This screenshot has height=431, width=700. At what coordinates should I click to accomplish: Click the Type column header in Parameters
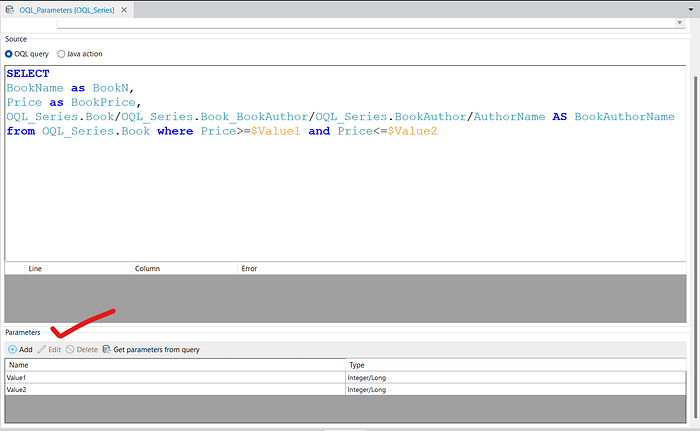point(516,365)
